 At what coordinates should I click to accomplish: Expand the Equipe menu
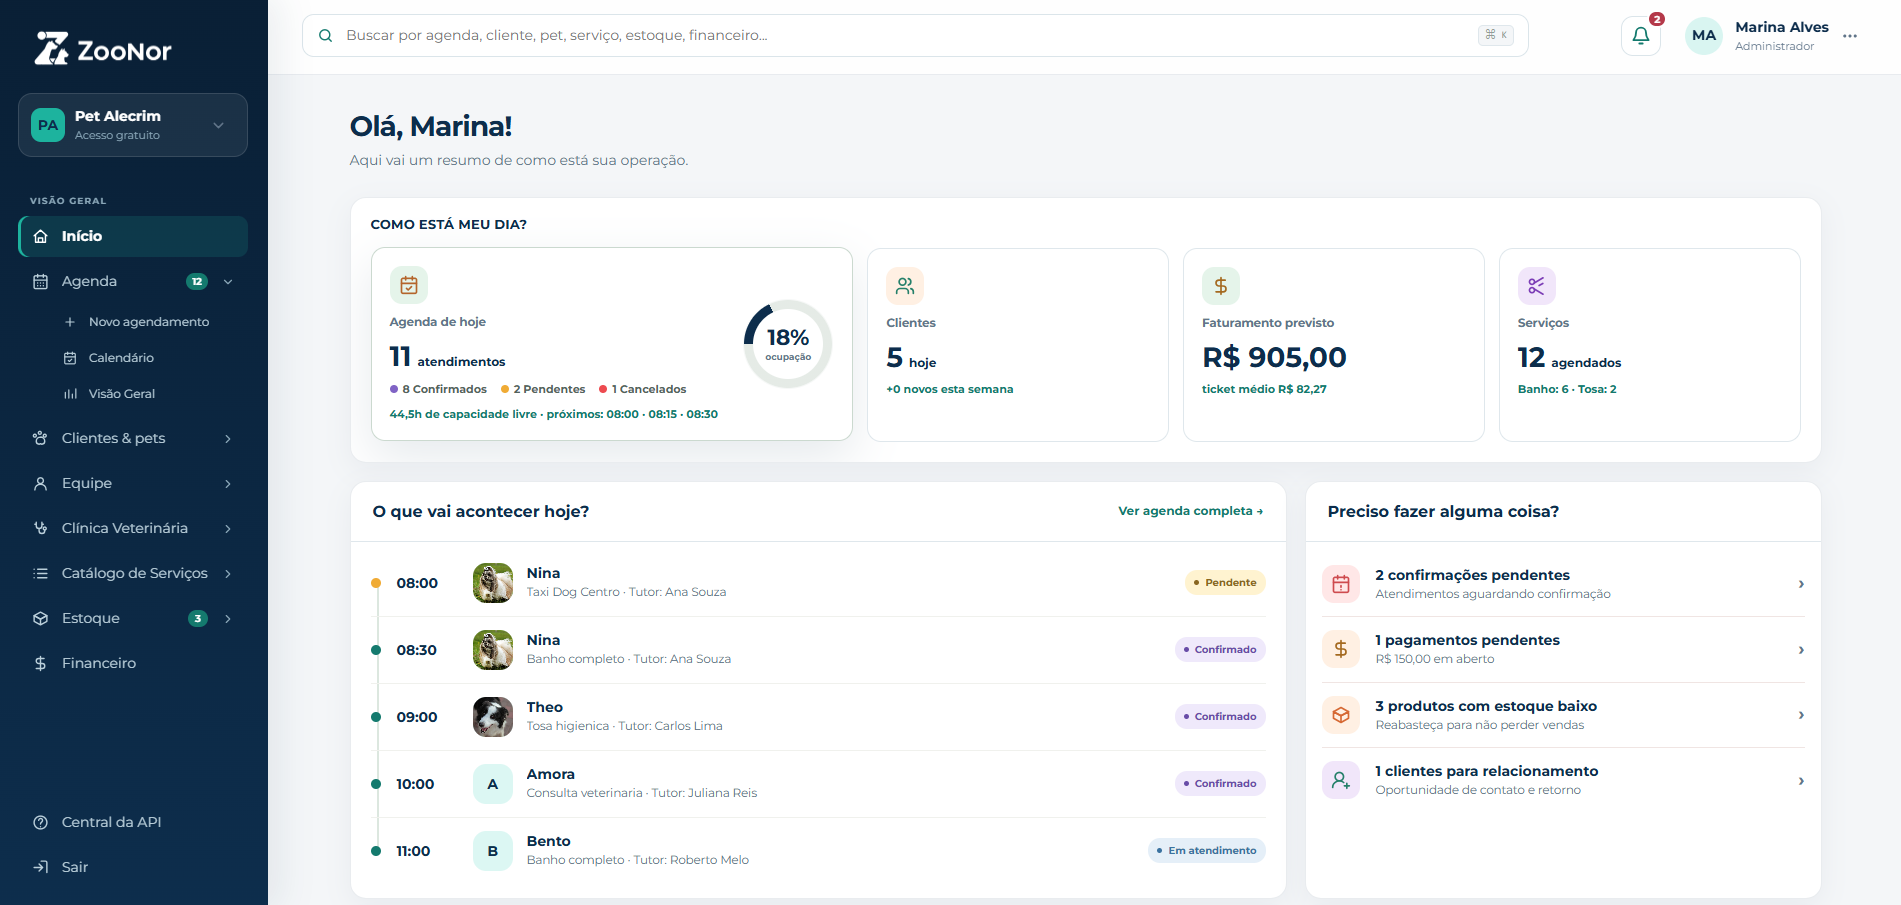[x=133, y=483]
